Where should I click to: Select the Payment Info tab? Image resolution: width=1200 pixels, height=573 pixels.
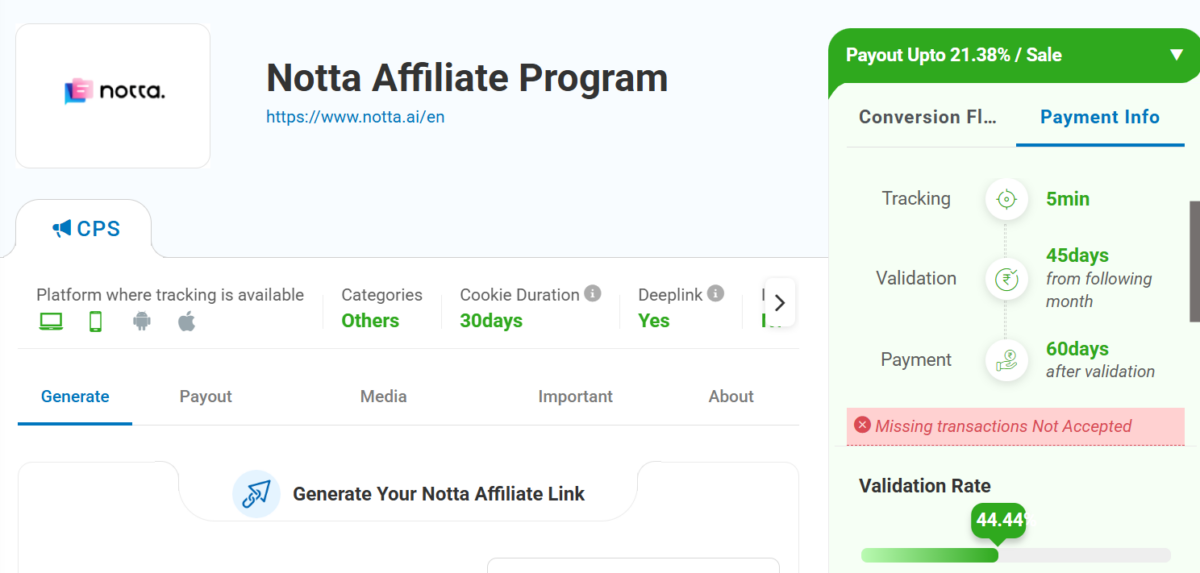point(1099,117)
